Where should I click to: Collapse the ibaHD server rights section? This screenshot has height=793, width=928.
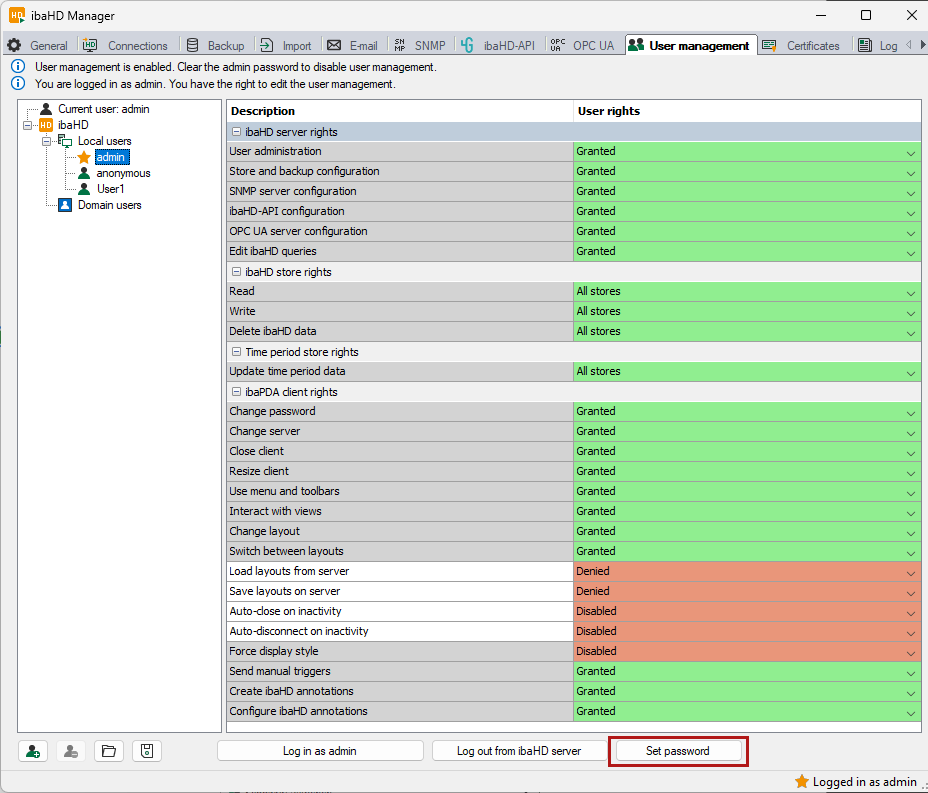point(237,132)
